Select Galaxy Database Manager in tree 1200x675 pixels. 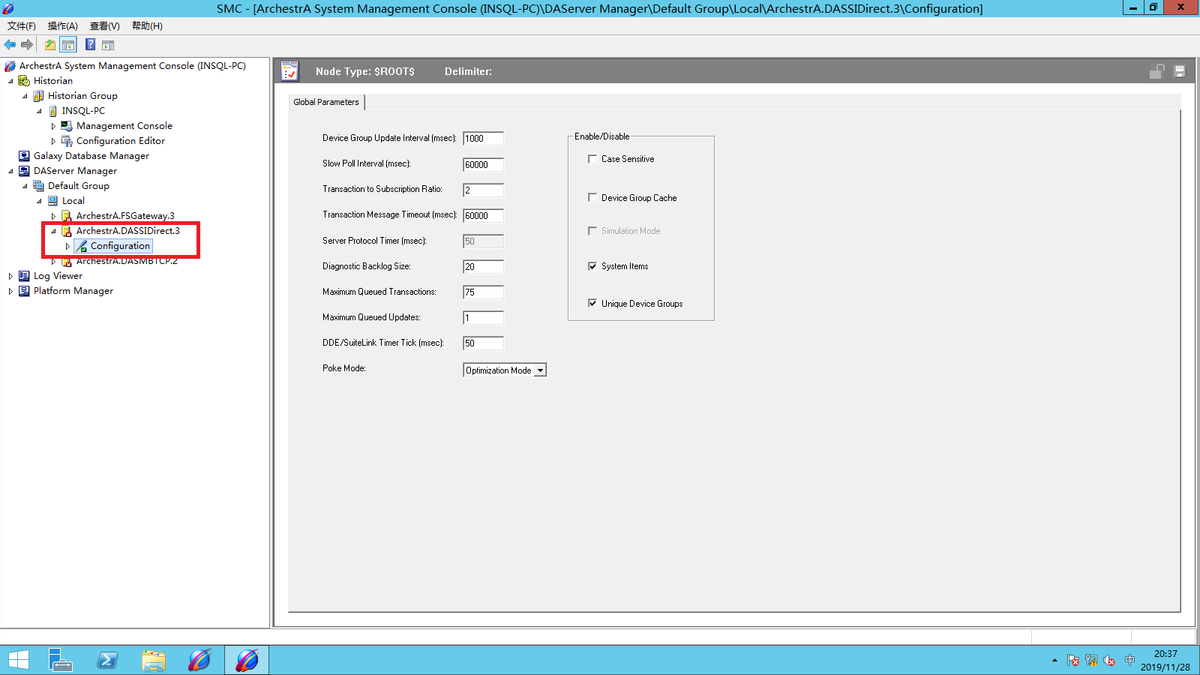(x=91, y=156)
